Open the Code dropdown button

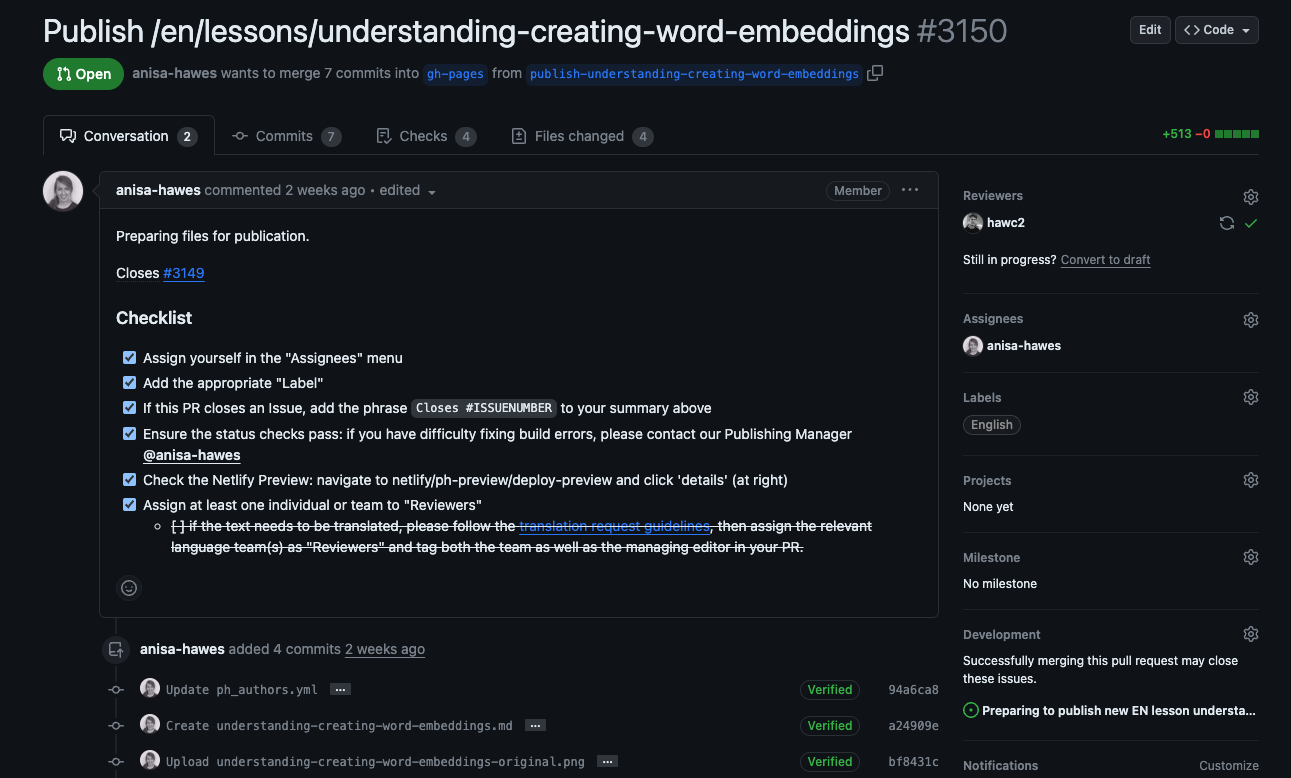click(1216, 30)
